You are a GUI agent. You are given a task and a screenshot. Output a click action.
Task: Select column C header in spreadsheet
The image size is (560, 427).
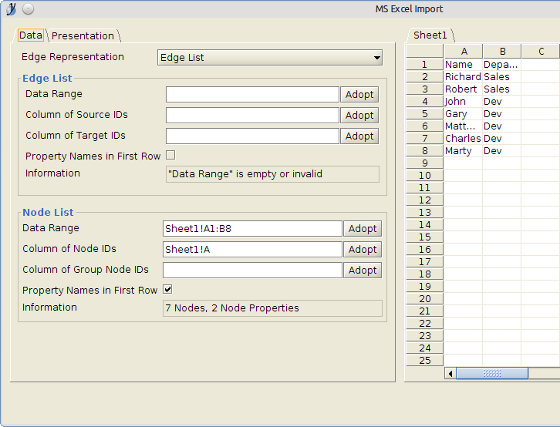(x=541, y=51)
